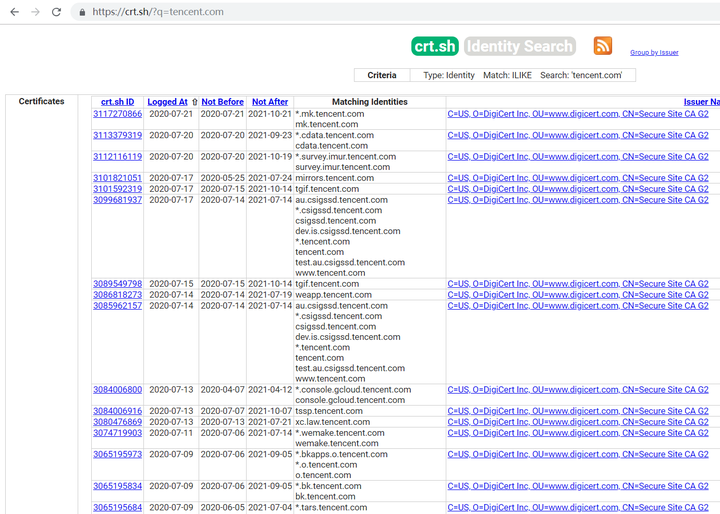
Task: Click the Group by Issuer link
Action: tap(654, 52)
